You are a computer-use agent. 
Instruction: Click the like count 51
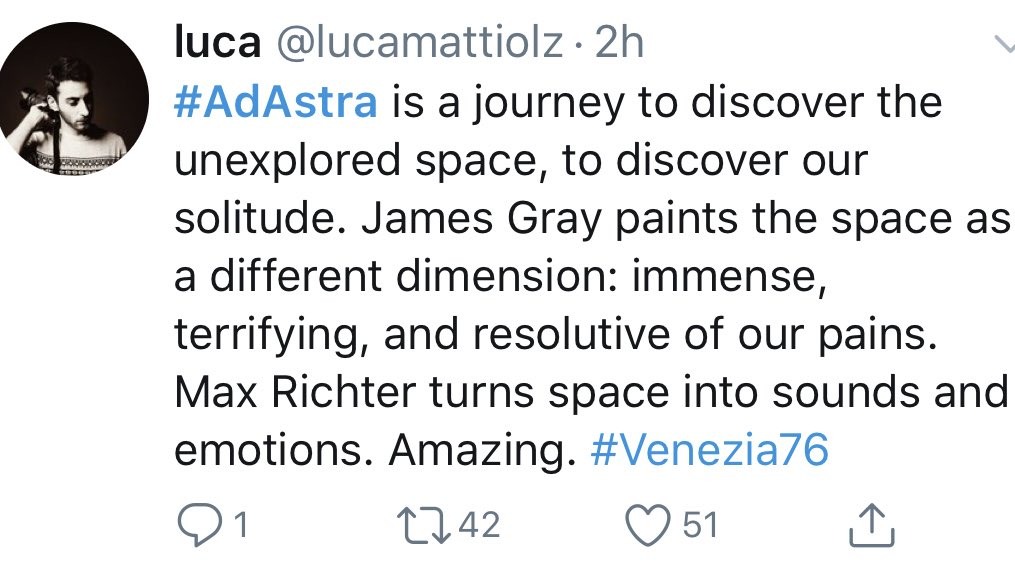point(700,525)
